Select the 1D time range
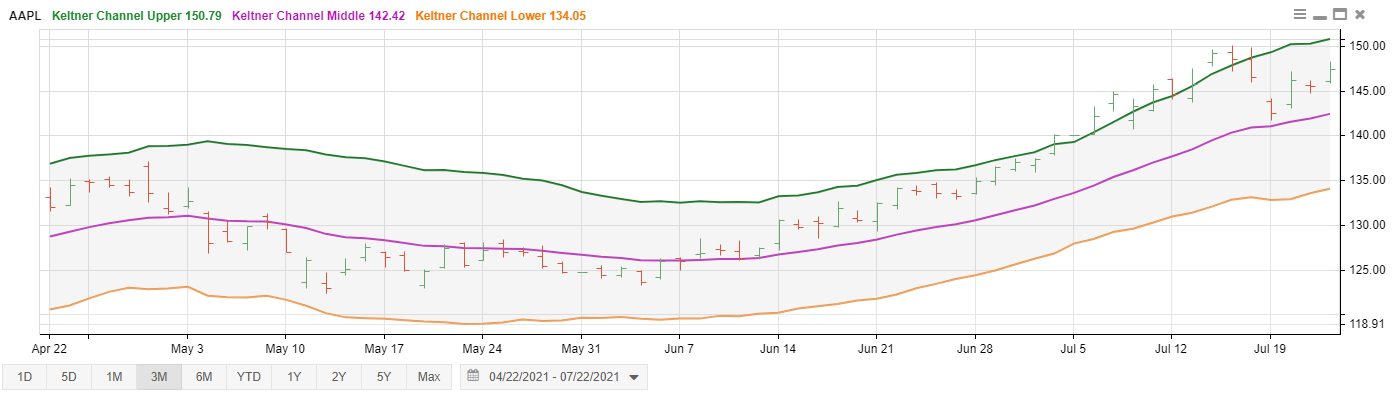Screen dimensions: 1396x395 point(25,377)
